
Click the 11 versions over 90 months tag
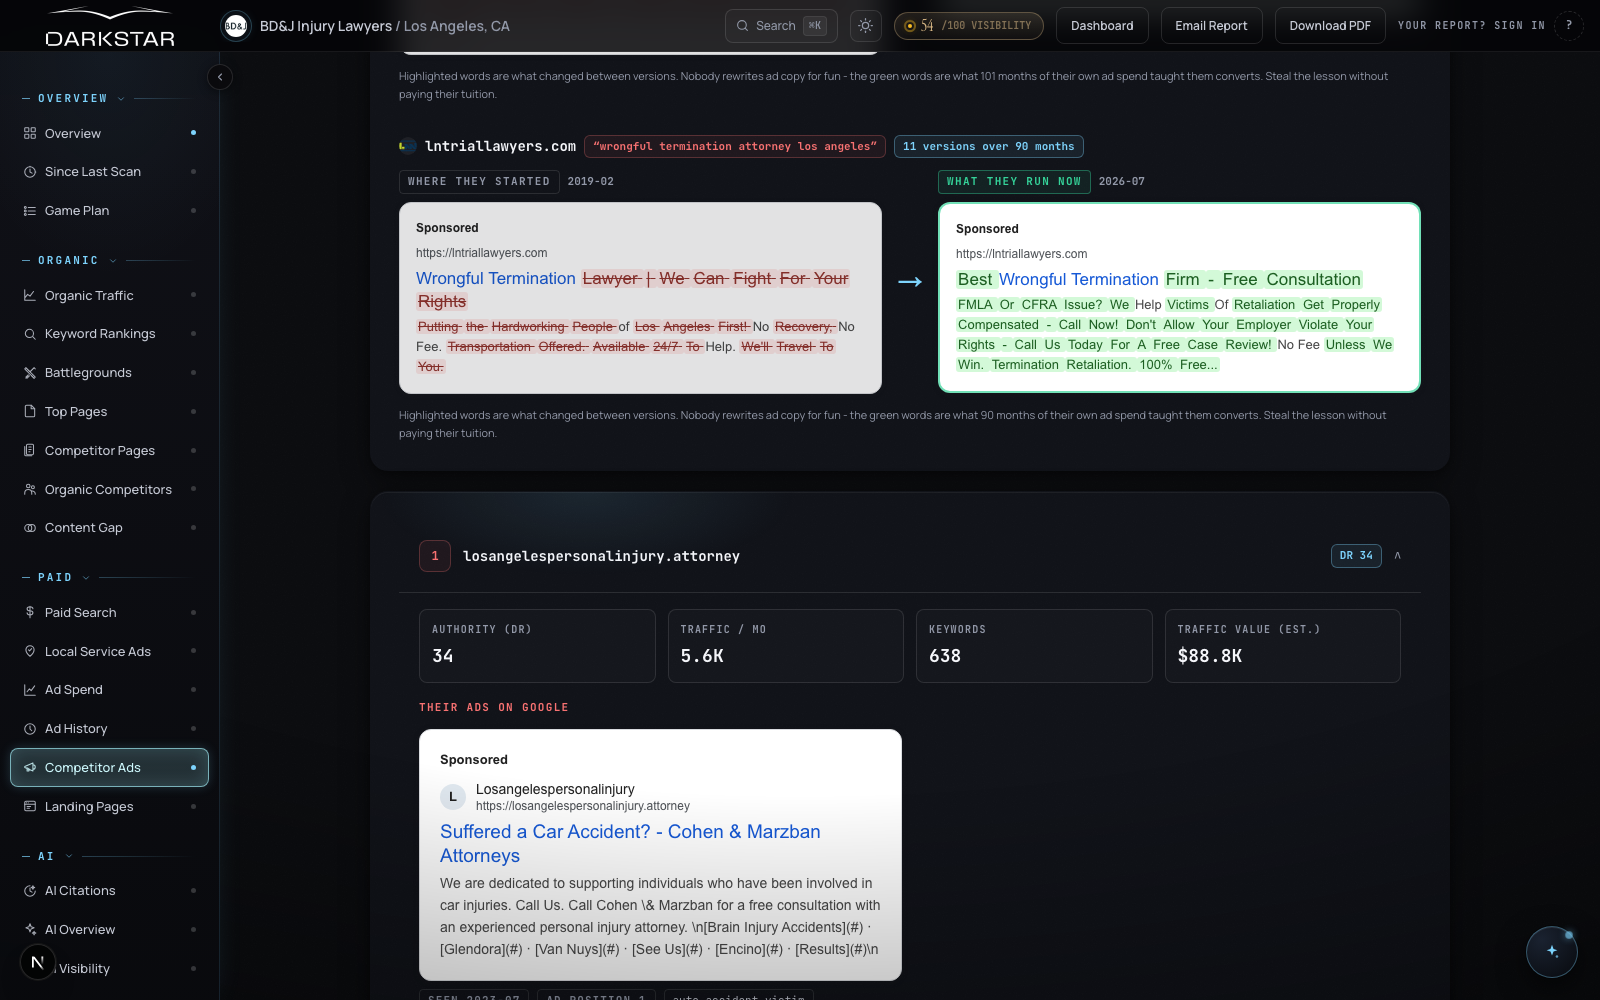pos(988,146)
